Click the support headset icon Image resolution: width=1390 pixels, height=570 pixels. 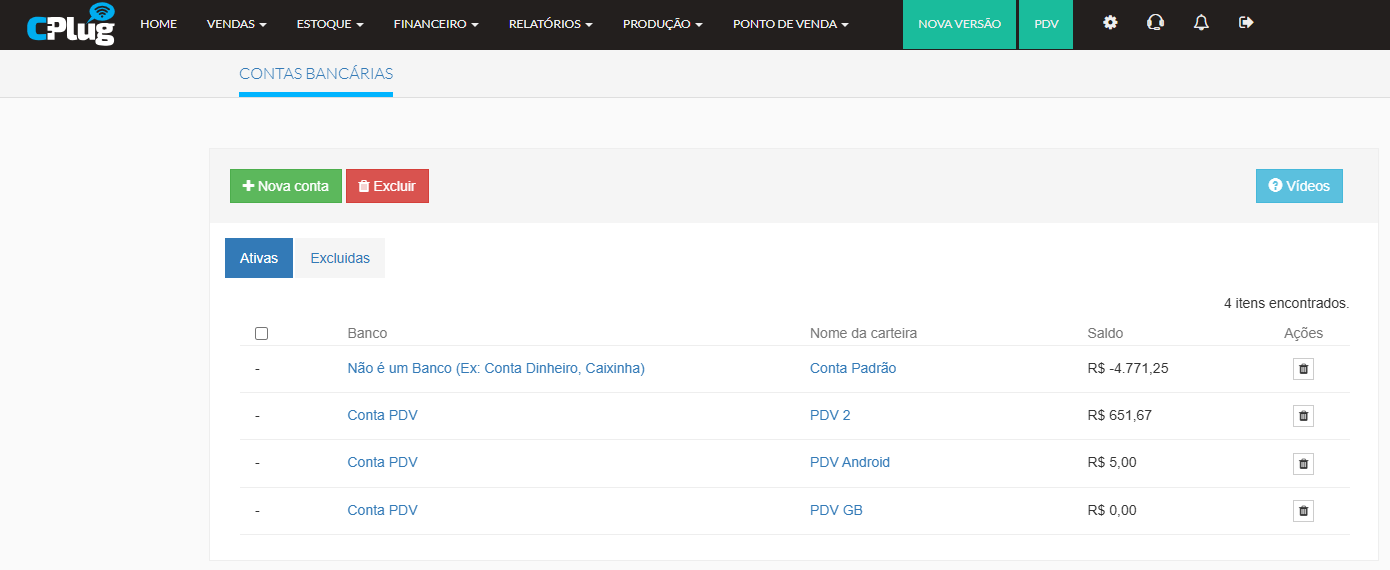1155,23
